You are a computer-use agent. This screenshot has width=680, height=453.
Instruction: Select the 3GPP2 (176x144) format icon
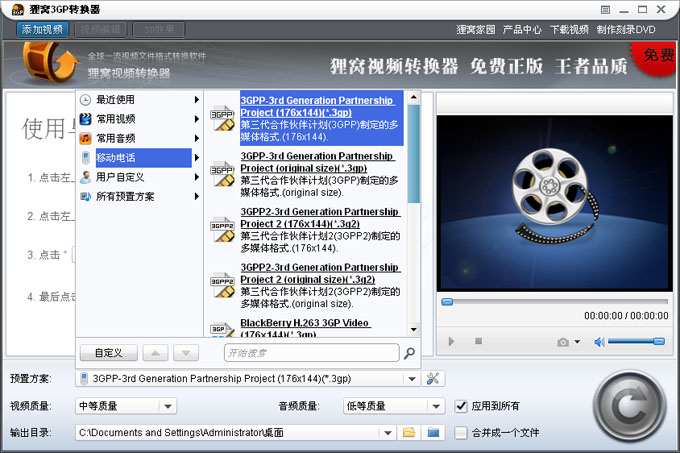(222, 229)
